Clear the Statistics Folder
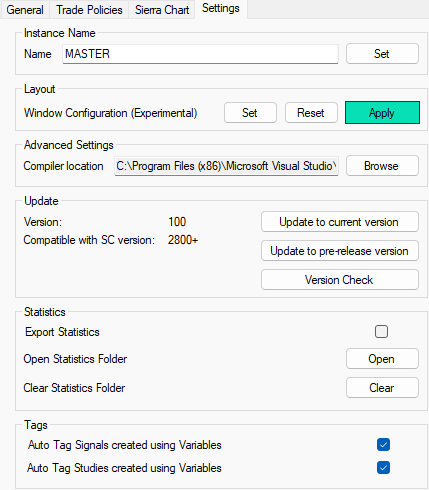Screen dimensions: 429x490 pyautogui.click(x=382, y=388)
